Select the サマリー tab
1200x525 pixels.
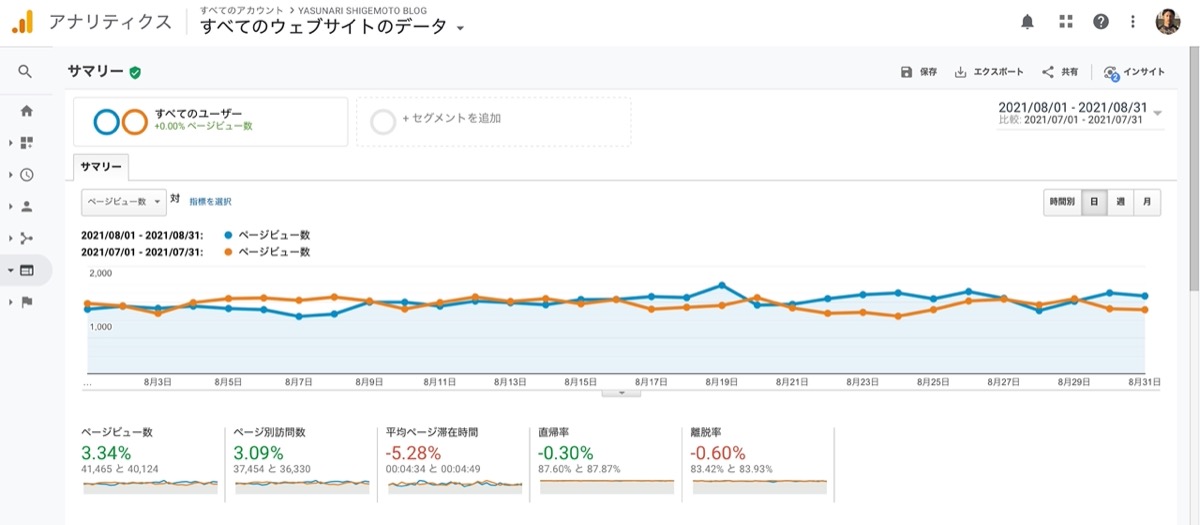[x=101, y=168]
